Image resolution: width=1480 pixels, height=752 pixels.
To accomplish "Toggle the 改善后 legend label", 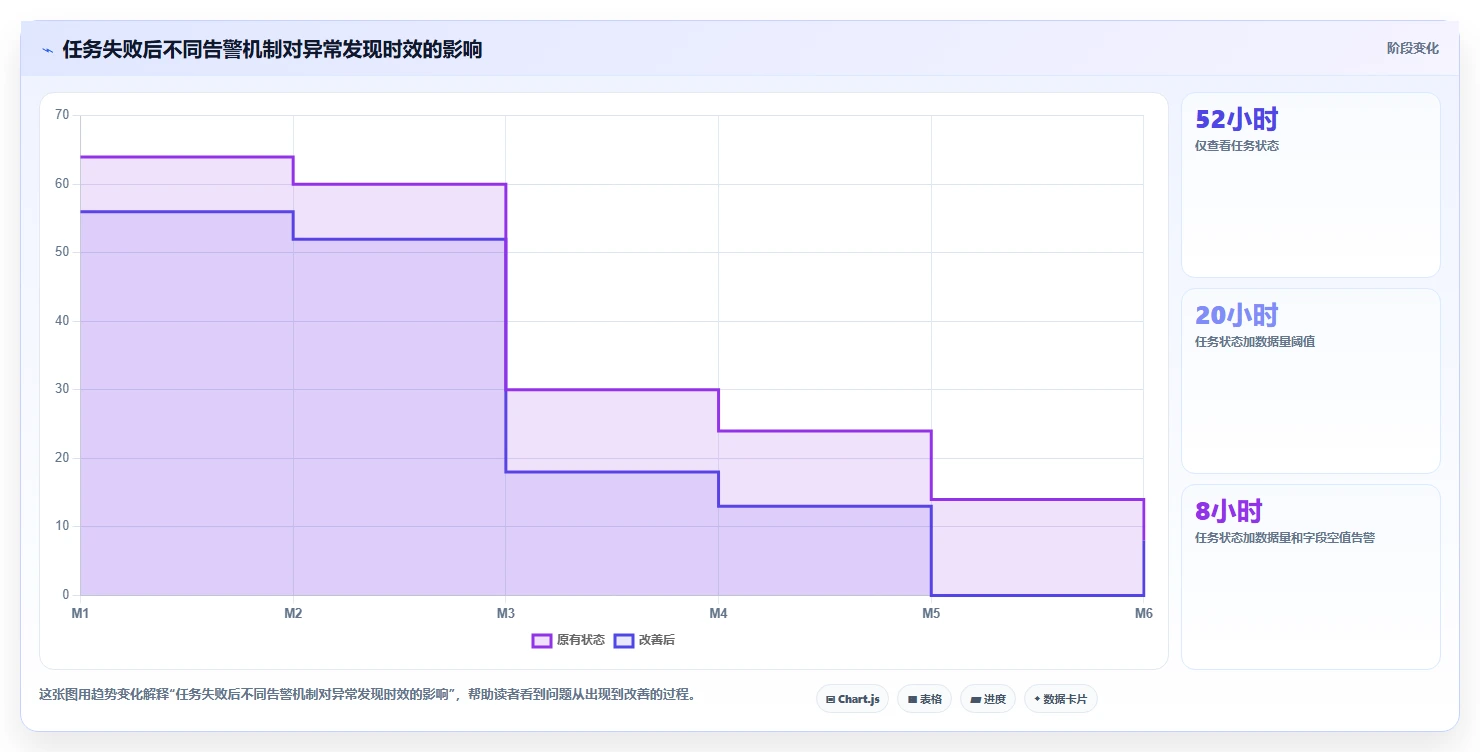I will tap(657, 640).
